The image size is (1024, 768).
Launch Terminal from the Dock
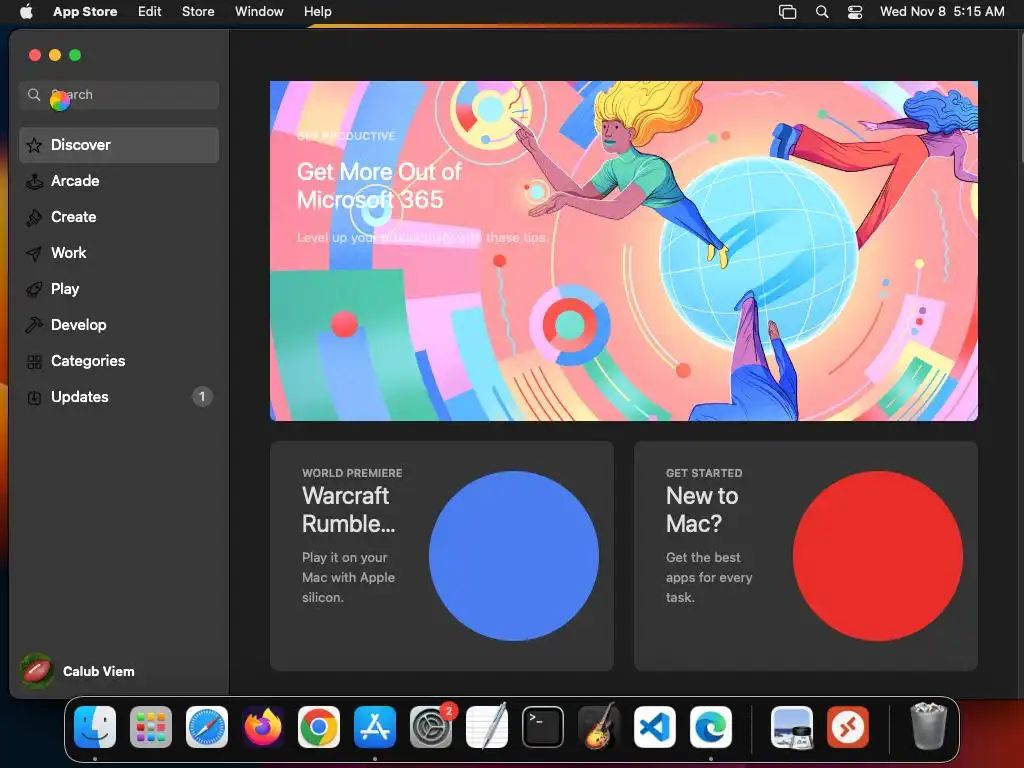click(543, 727)
